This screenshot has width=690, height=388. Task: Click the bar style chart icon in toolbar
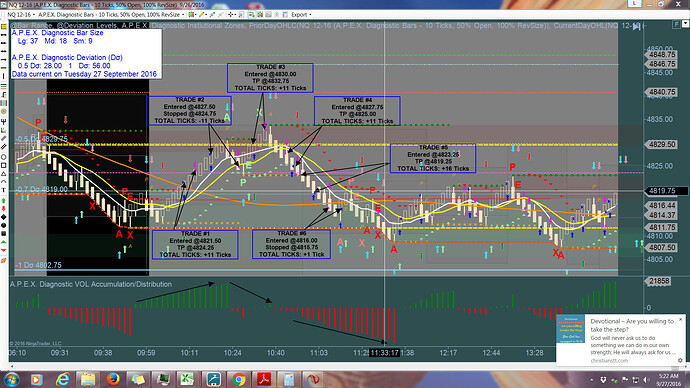(192, 15)
